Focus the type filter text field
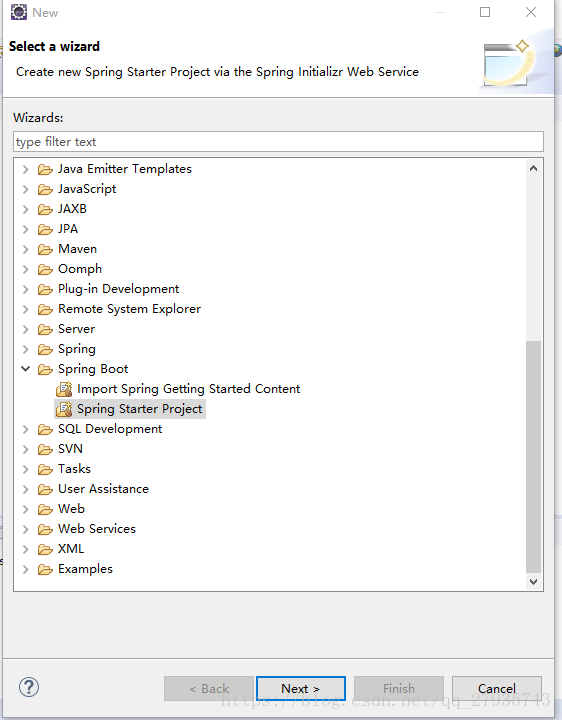562x720 pixels. pos(278,141)
